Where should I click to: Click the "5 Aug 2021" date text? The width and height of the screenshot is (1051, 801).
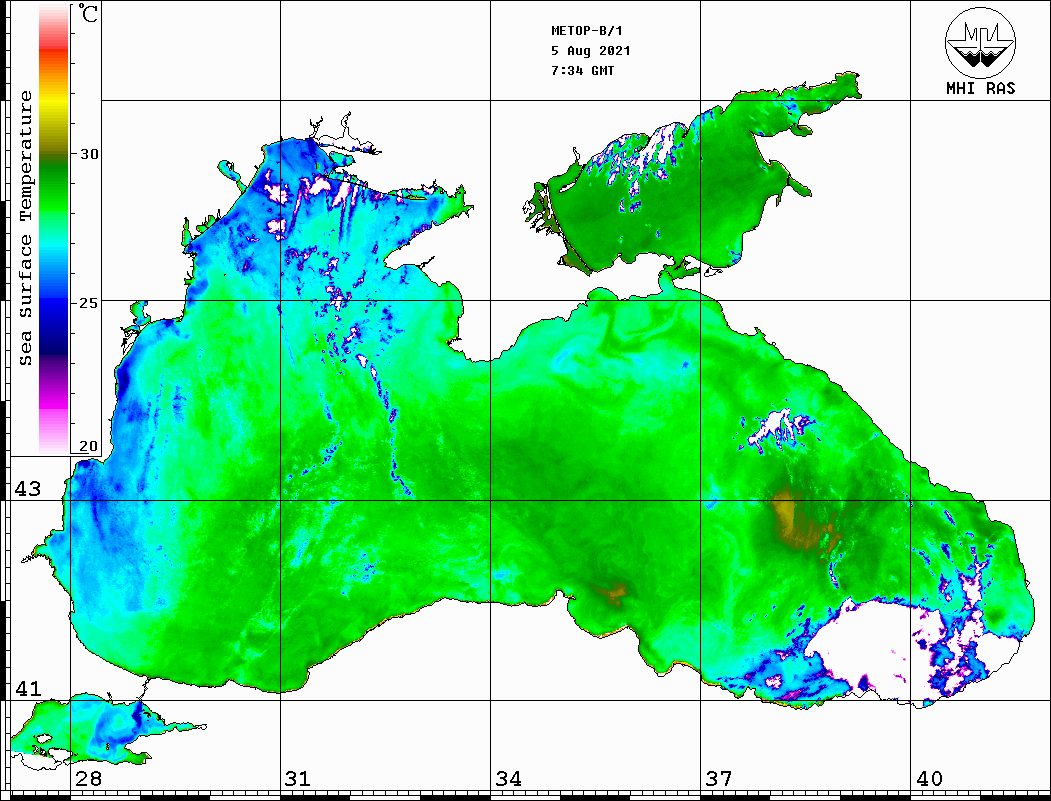tap(590, 51)
